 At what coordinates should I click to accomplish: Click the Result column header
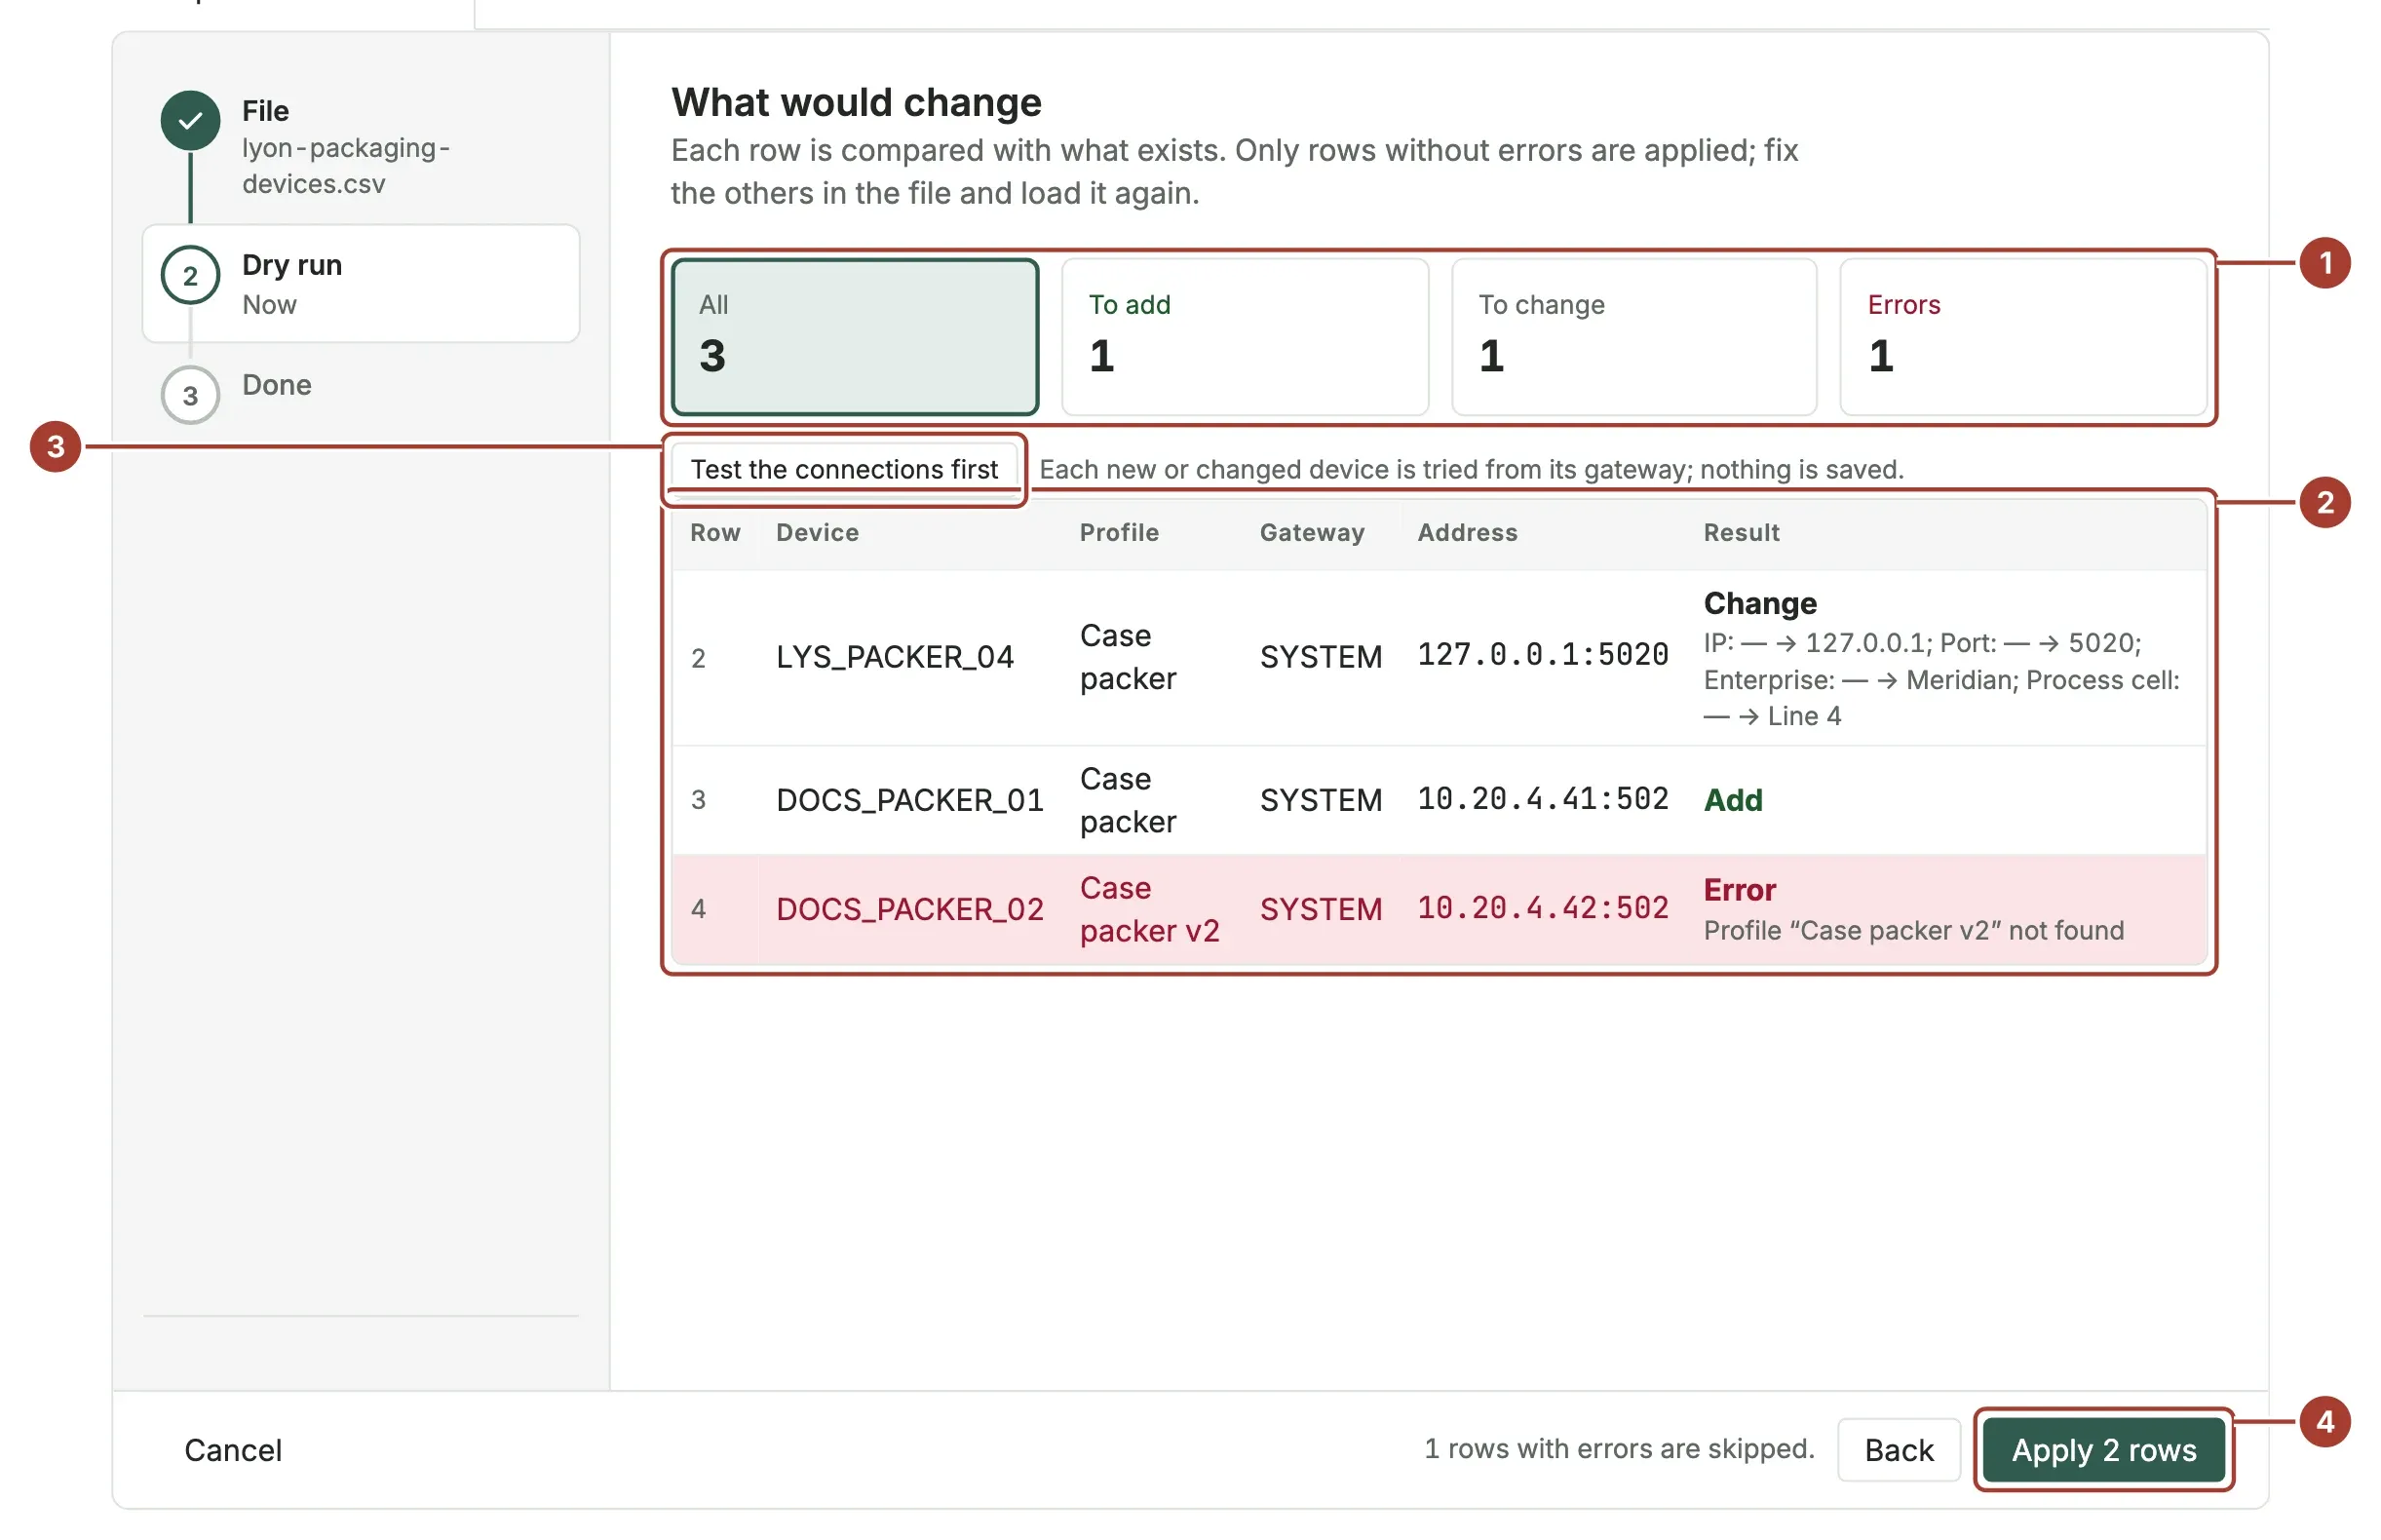point(1740,533)
